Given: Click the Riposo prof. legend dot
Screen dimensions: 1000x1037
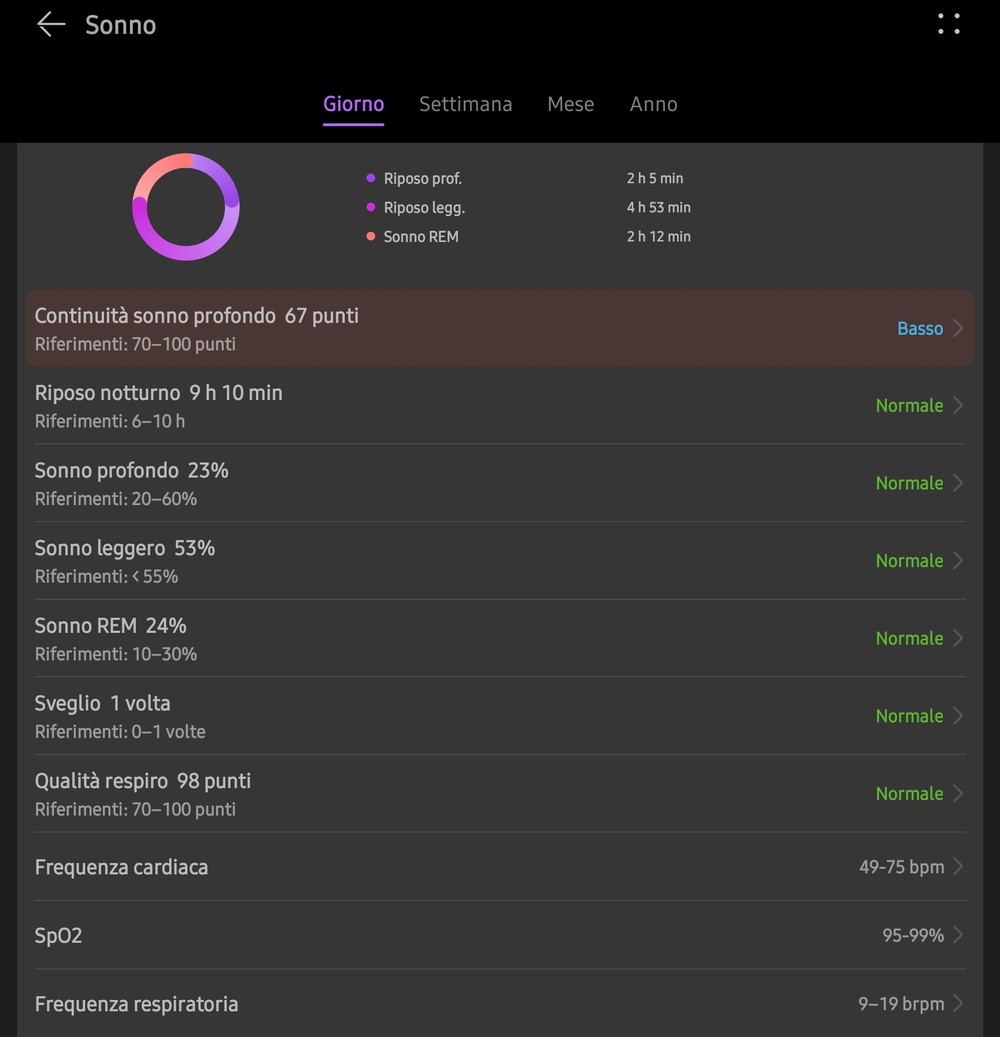Looking at the screenshot, I should click(371, 179).
